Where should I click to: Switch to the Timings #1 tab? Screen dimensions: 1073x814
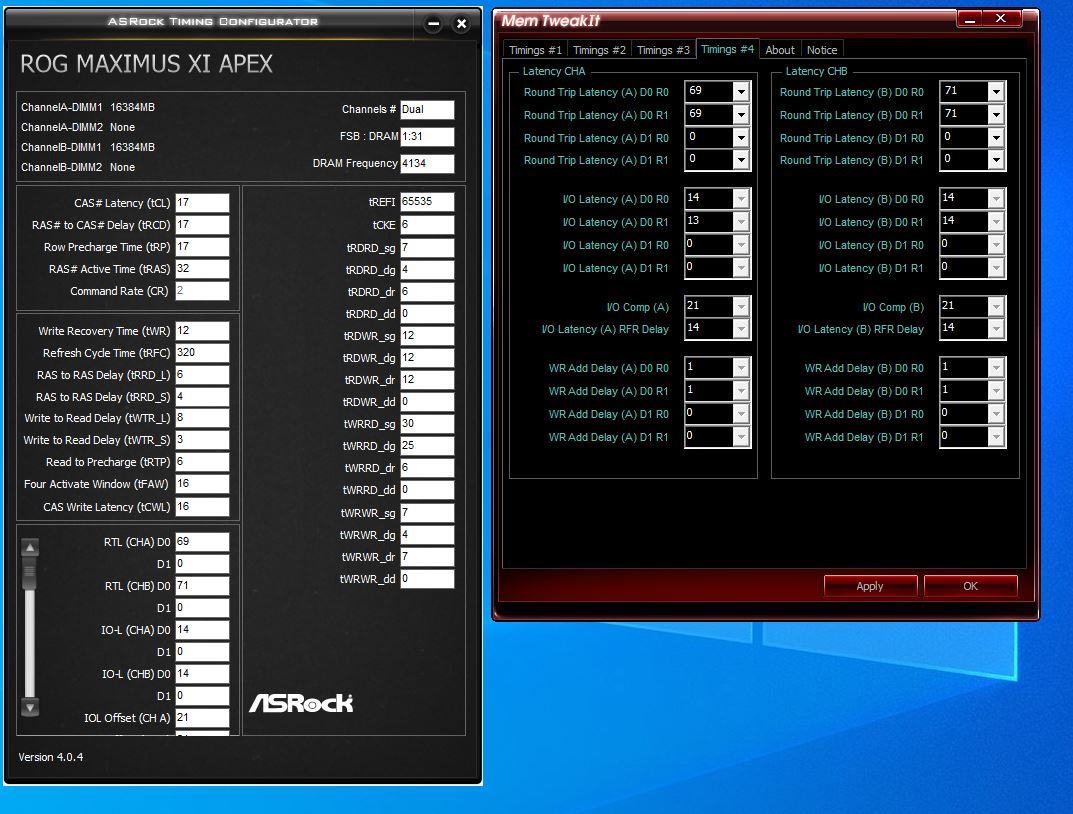(x=535, y=50)
